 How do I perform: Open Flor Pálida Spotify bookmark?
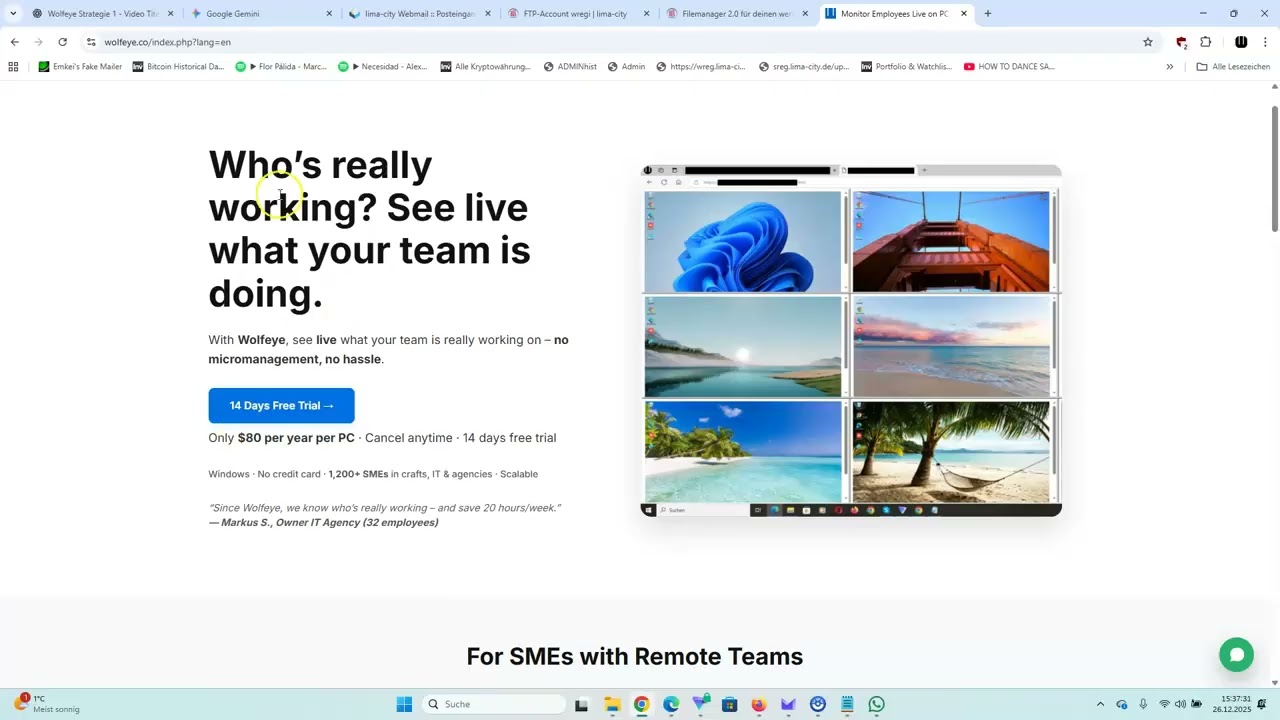tap(281, 67)
